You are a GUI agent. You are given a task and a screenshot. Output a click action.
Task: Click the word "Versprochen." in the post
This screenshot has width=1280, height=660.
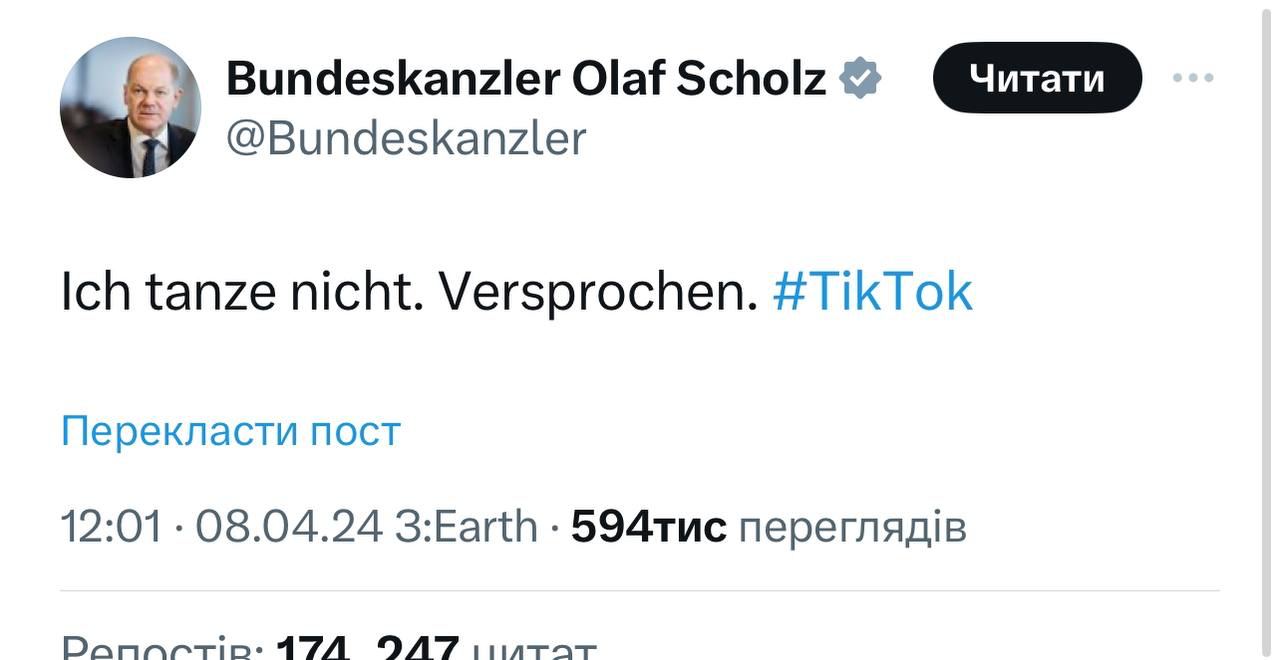pyautogui.click(x=598, y=292)
